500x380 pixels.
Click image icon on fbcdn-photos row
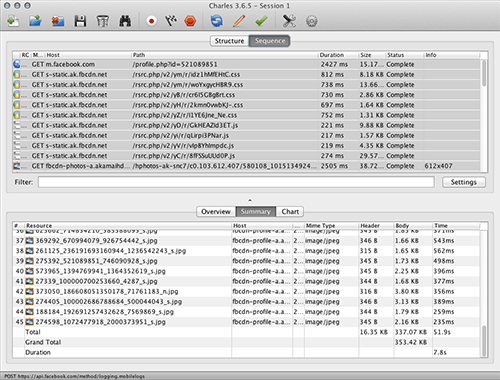coord(17,166)
